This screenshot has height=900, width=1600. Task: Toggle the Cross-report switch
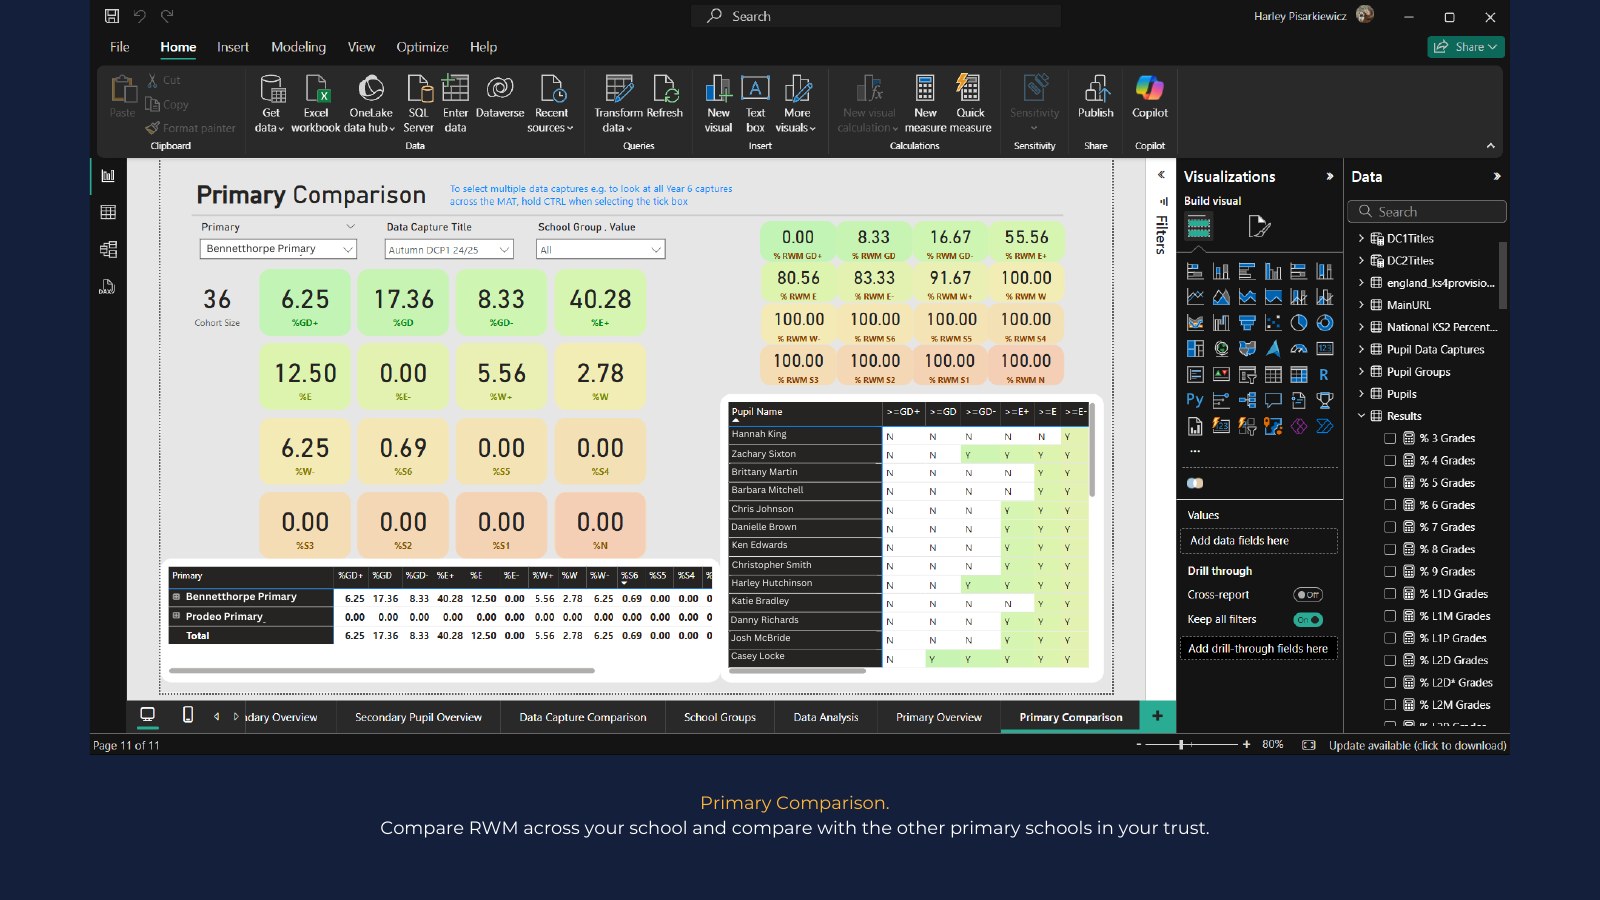[1308, 595]
